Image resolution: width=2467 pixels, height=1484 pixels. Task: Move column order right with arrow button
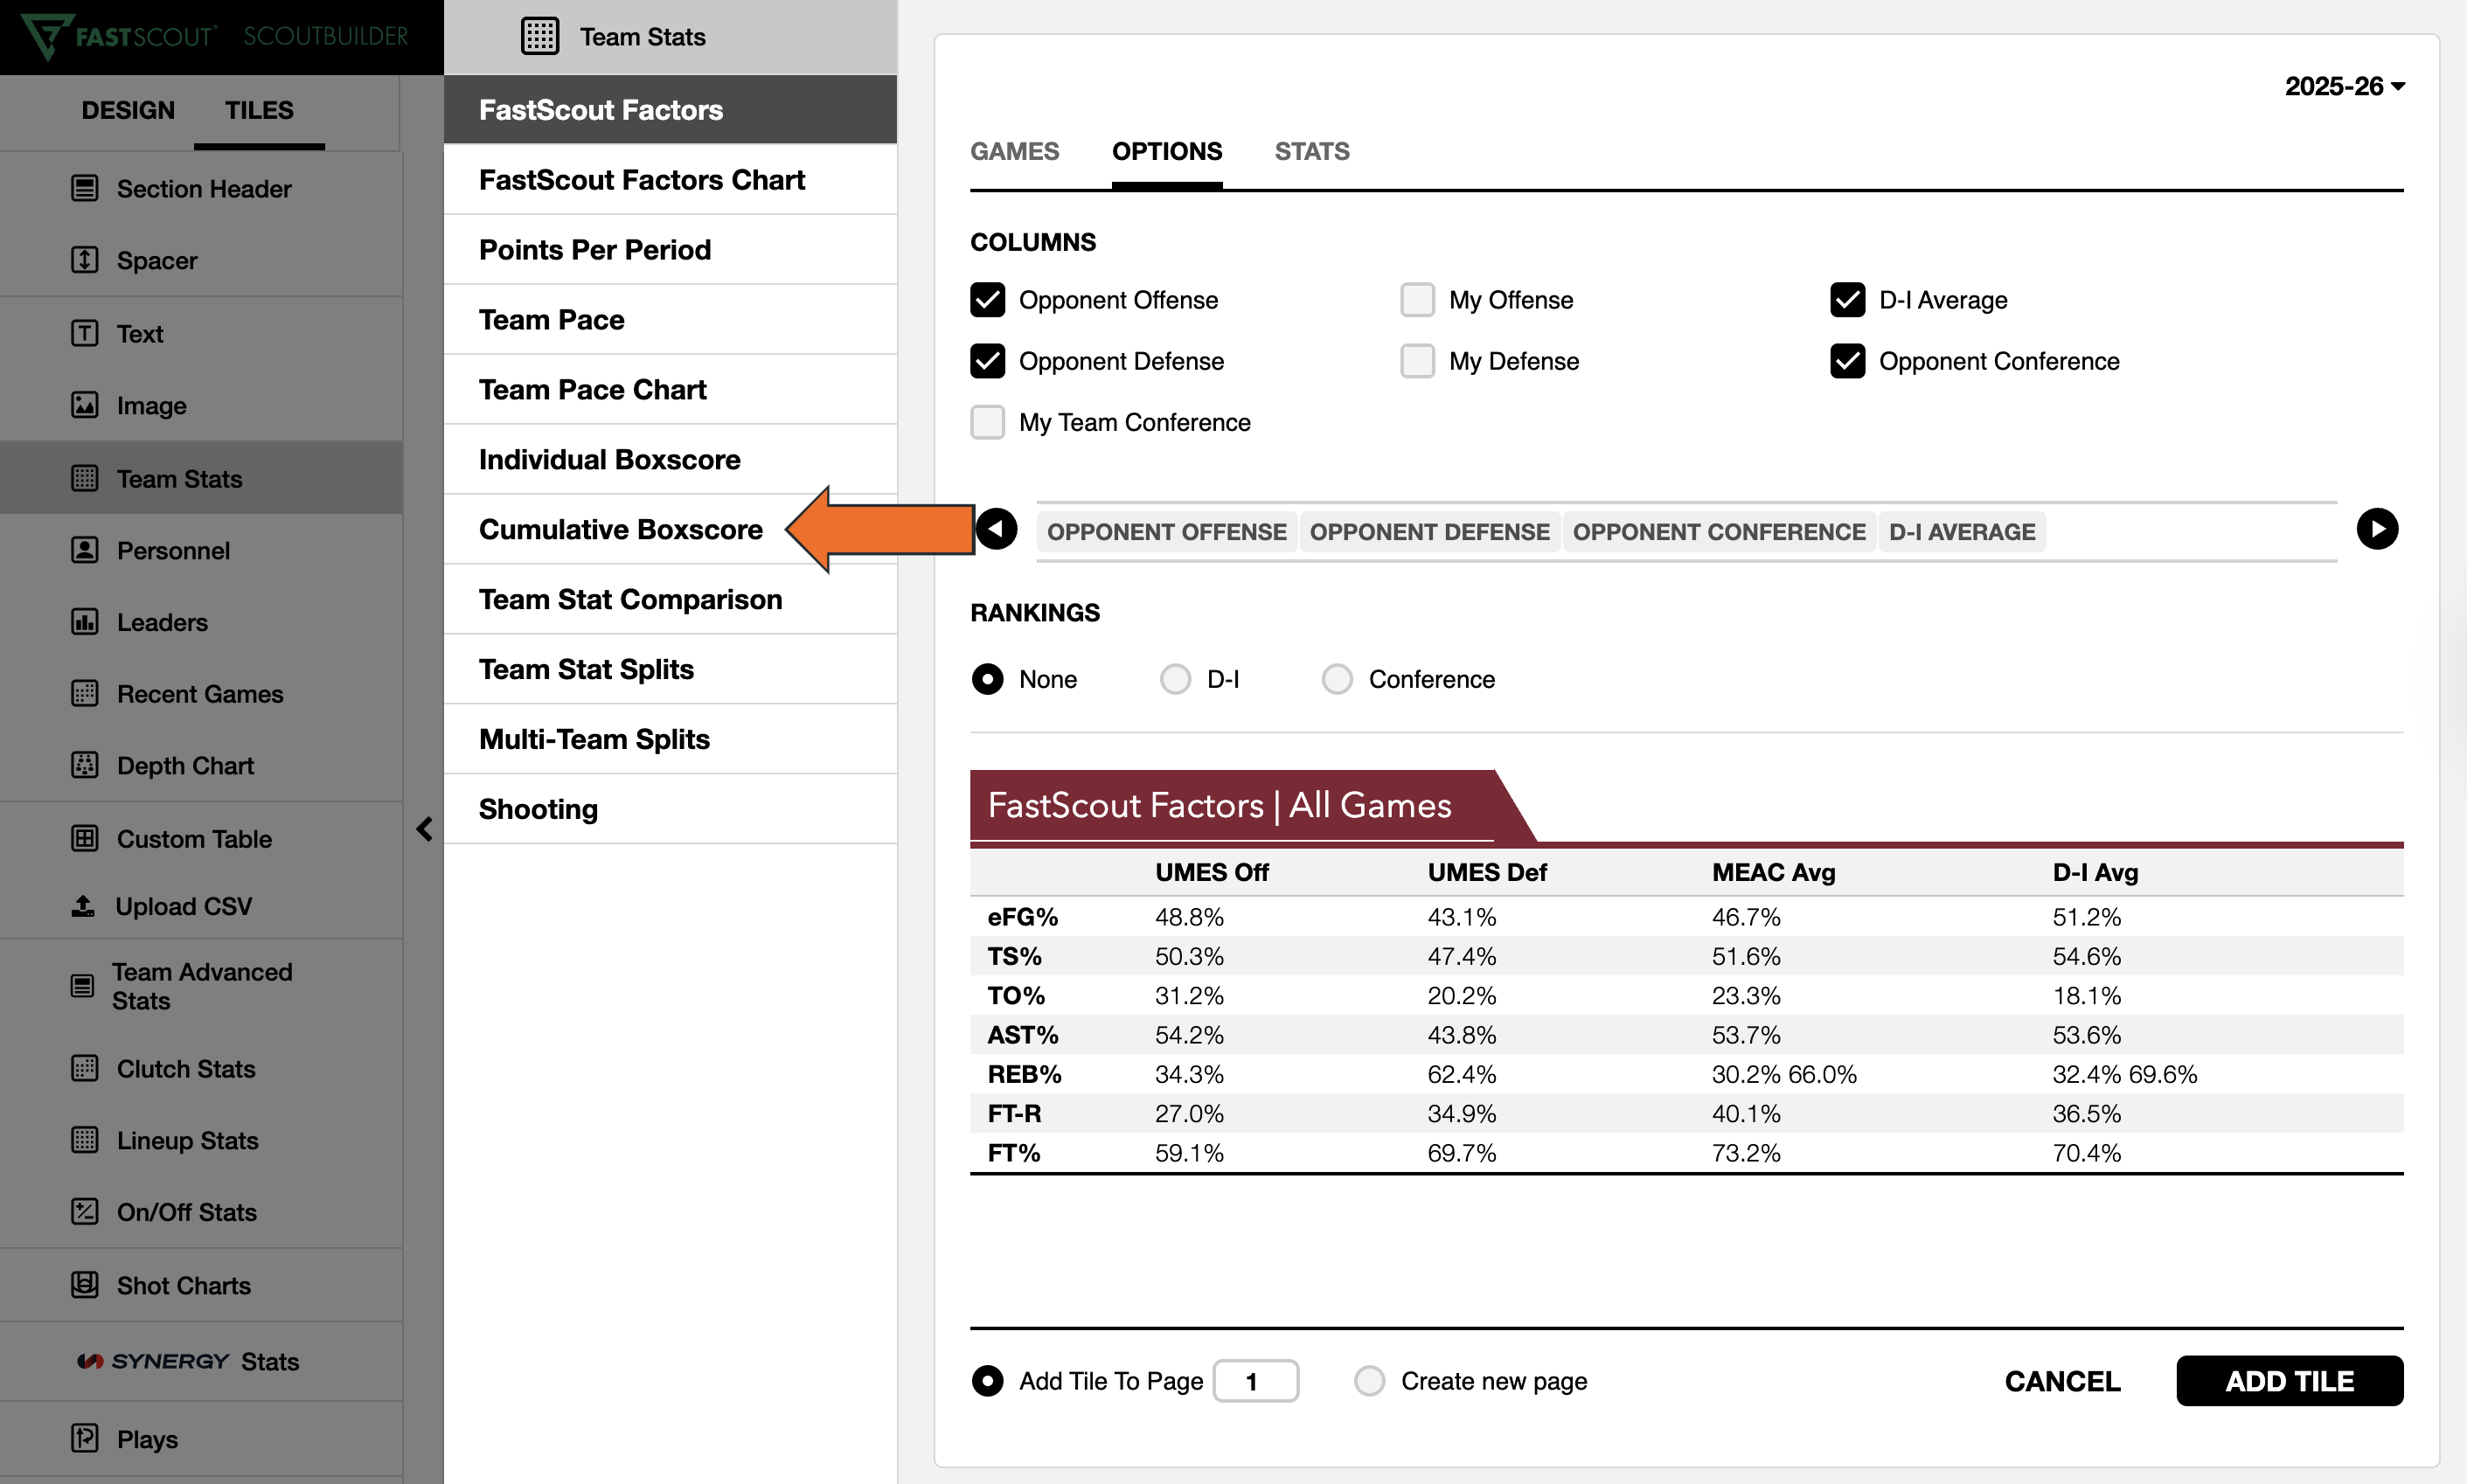click(x=2377, y=529)
